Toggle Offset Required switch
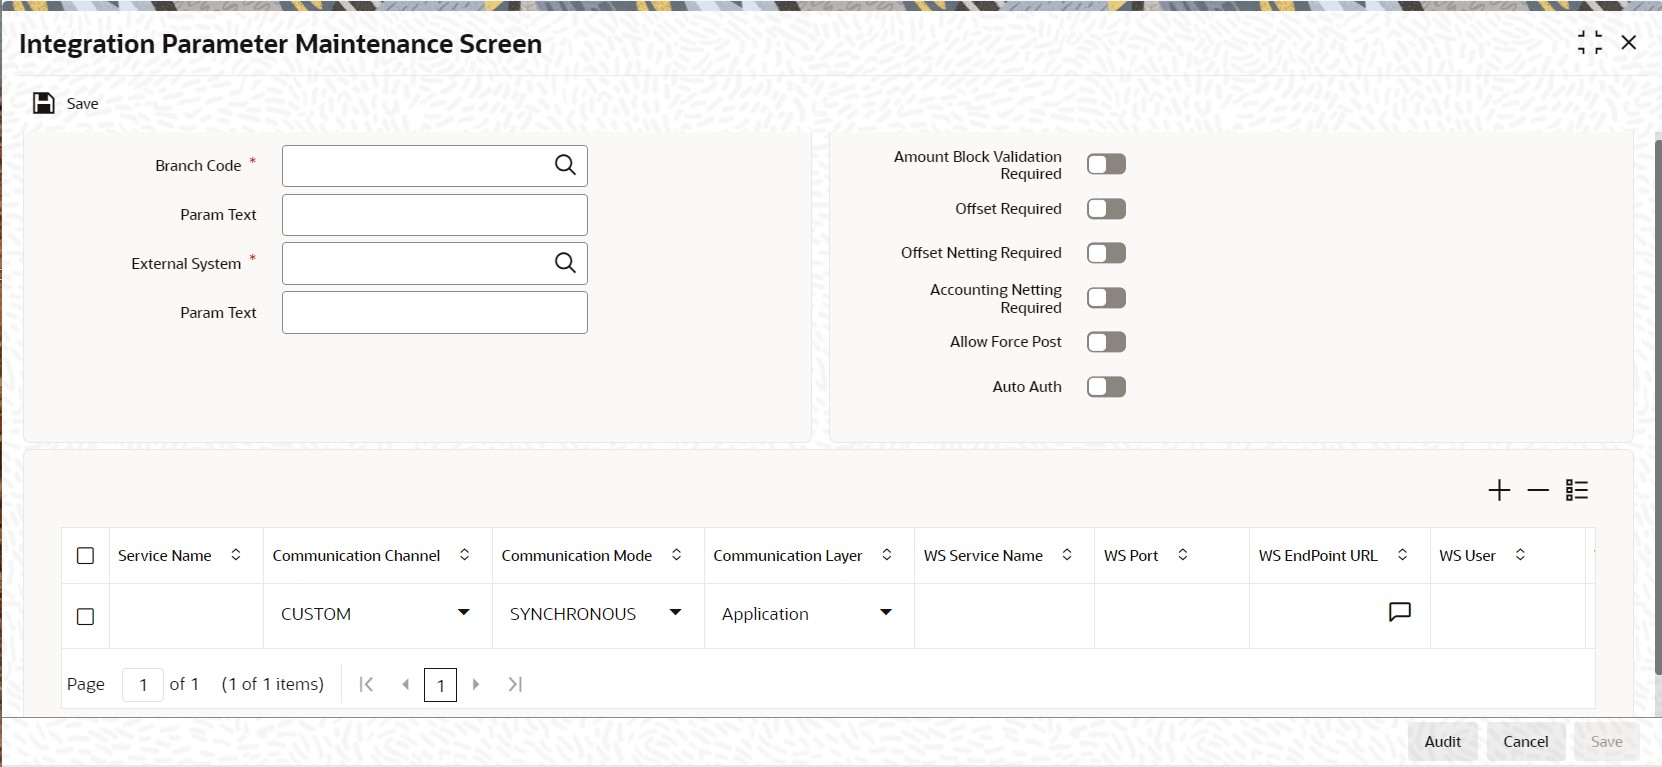 (x=1106, y=209)
